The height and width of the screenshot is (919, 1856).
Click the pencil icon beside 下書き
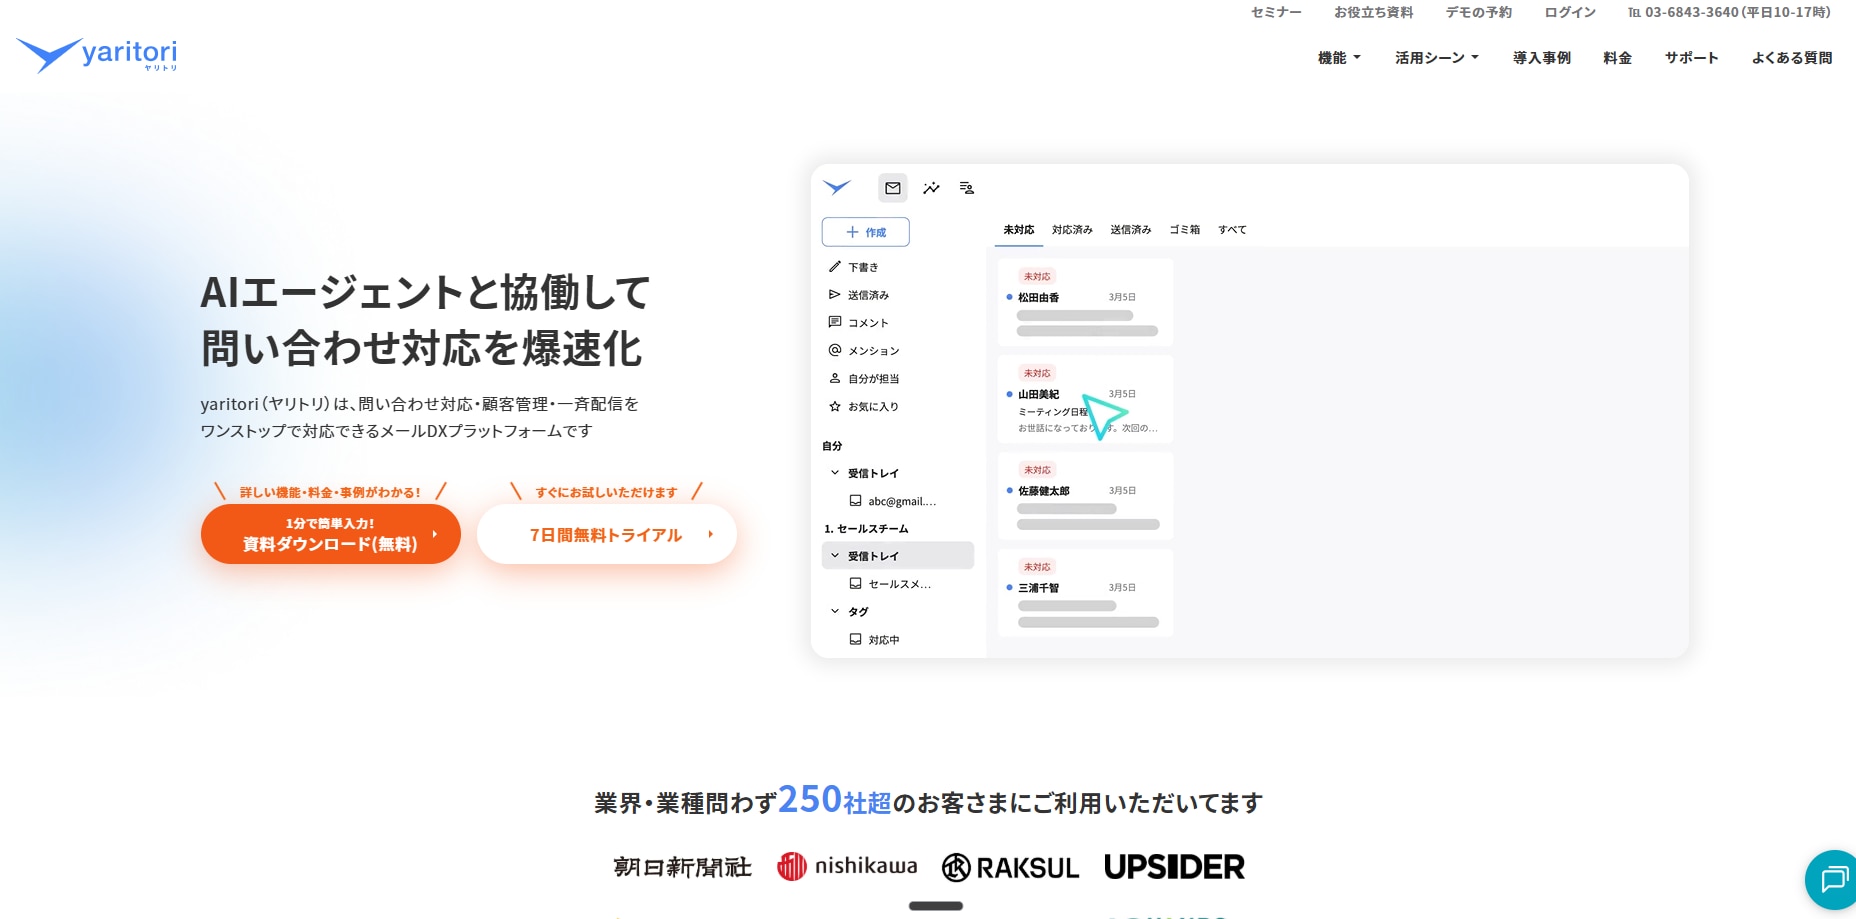click(x=835, y=267)
